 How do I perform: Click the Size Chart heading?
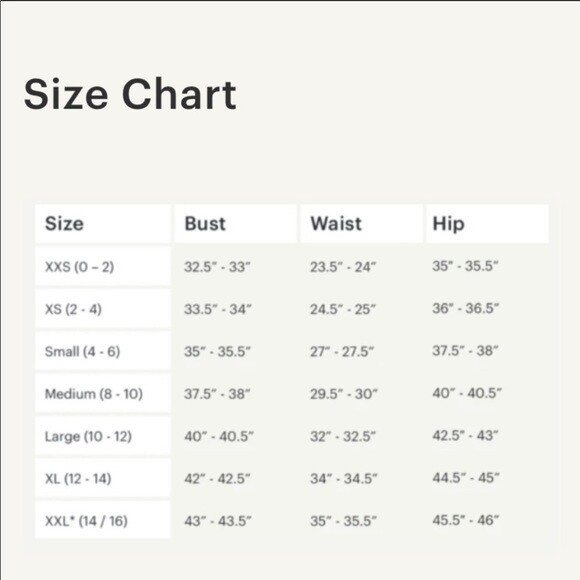coord(130,94)
